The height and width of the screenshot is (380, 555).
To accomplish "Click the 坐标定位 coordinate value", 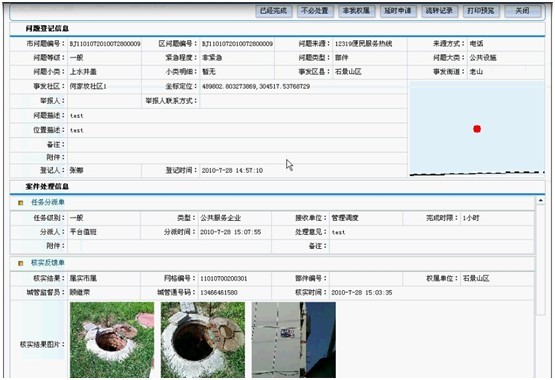I will coord(256,86).
